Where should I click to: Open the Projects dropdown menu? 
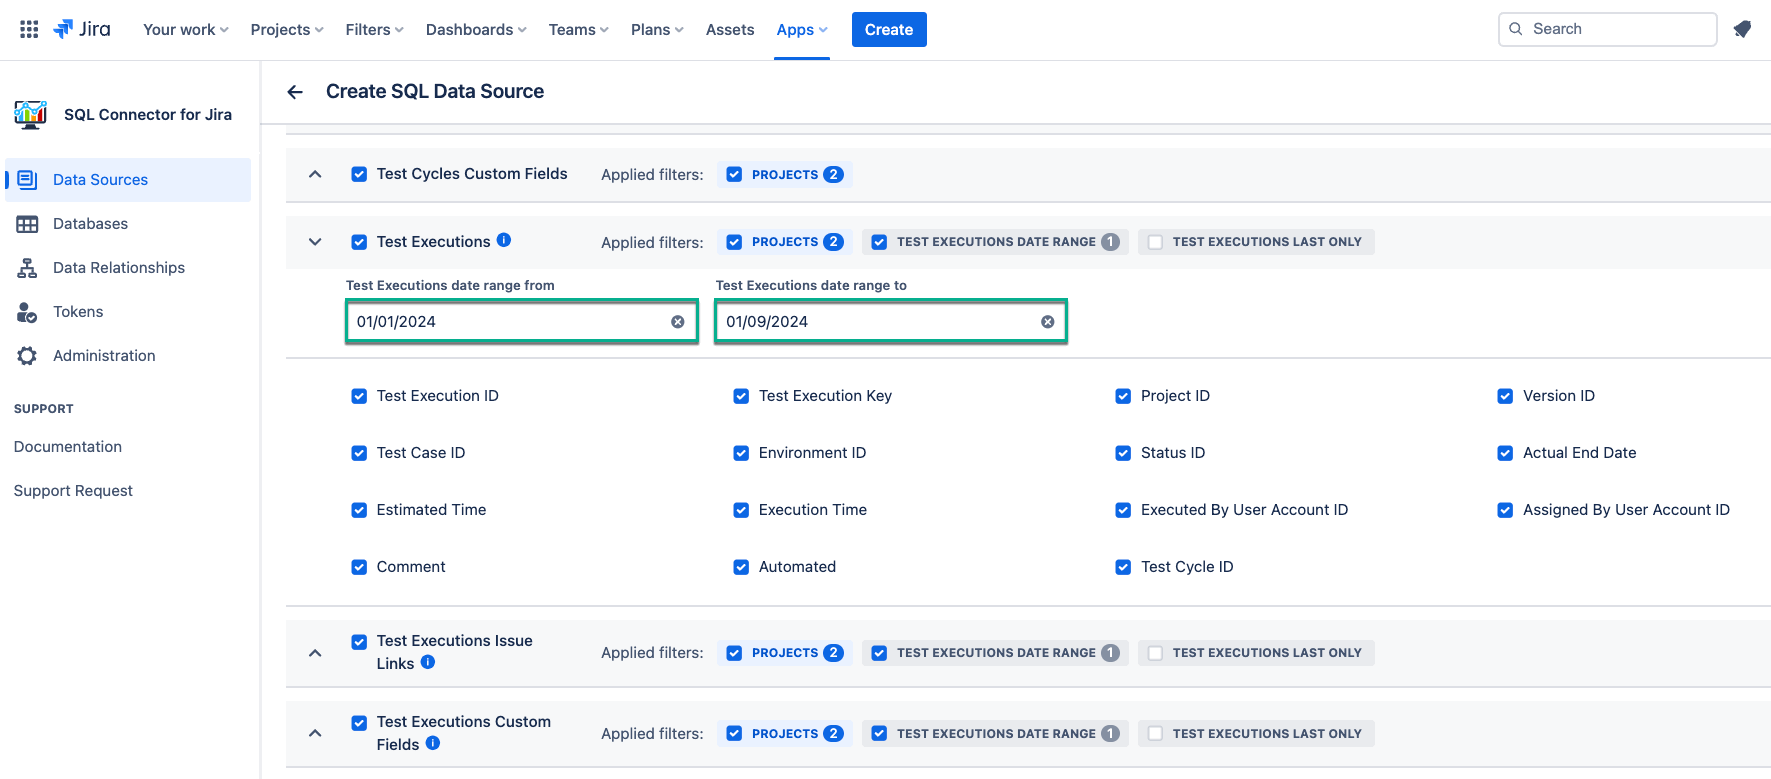click(286, 30)
